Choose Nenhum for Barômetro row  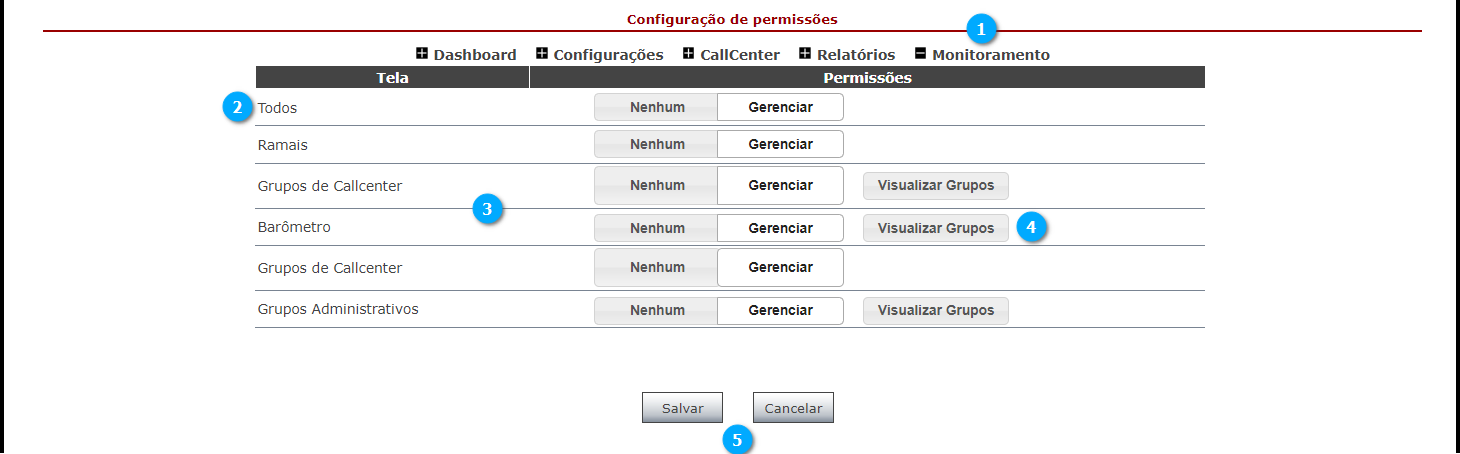click(x=656, y=228)
